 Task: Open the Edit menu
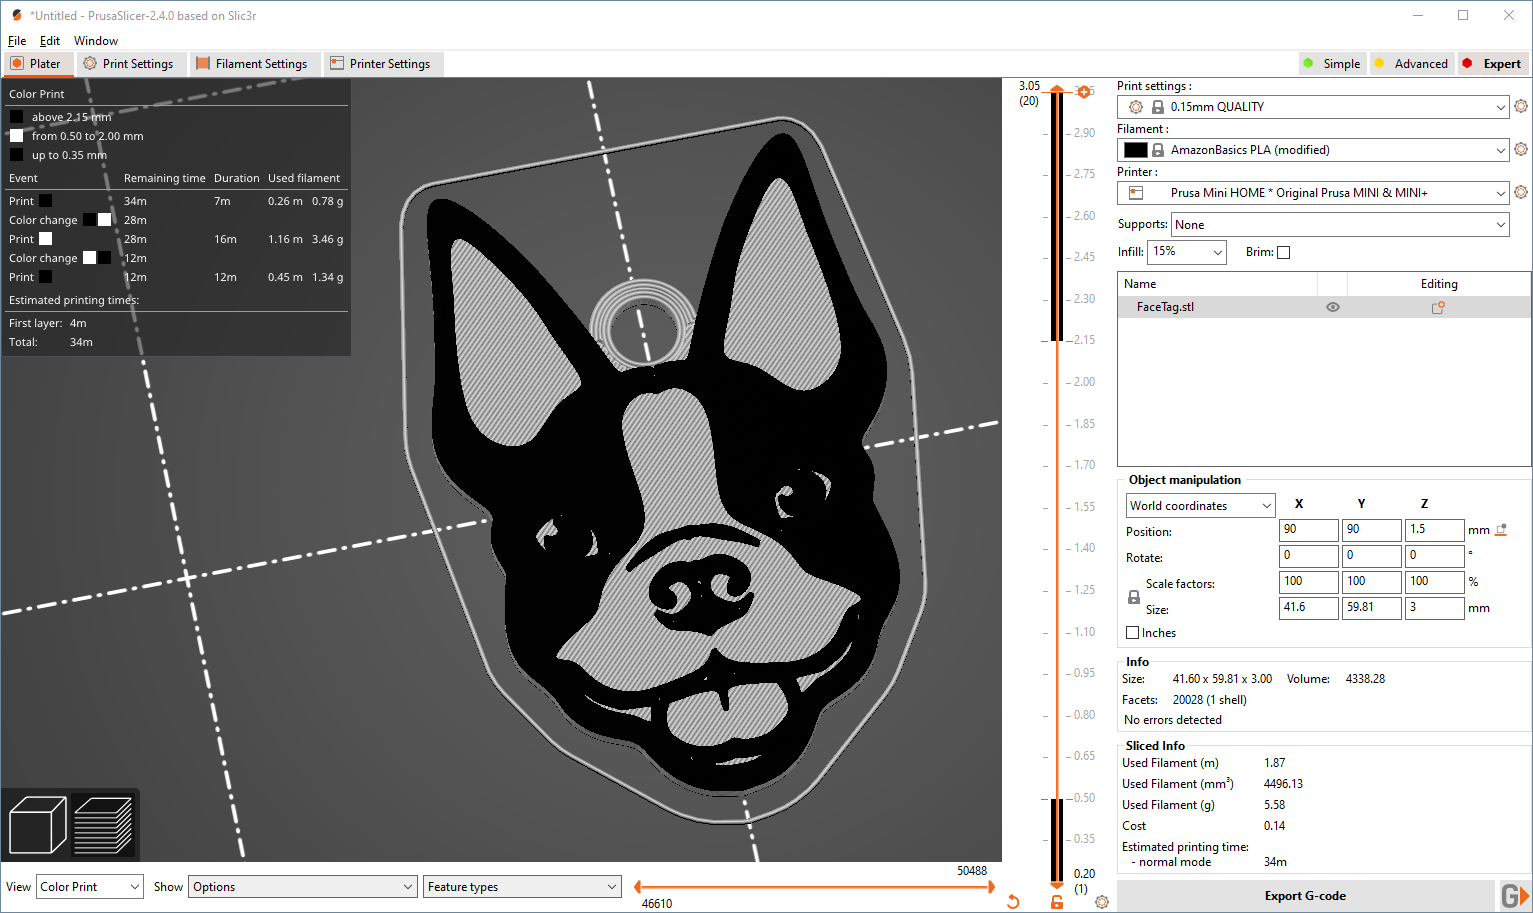coord(50,41)
